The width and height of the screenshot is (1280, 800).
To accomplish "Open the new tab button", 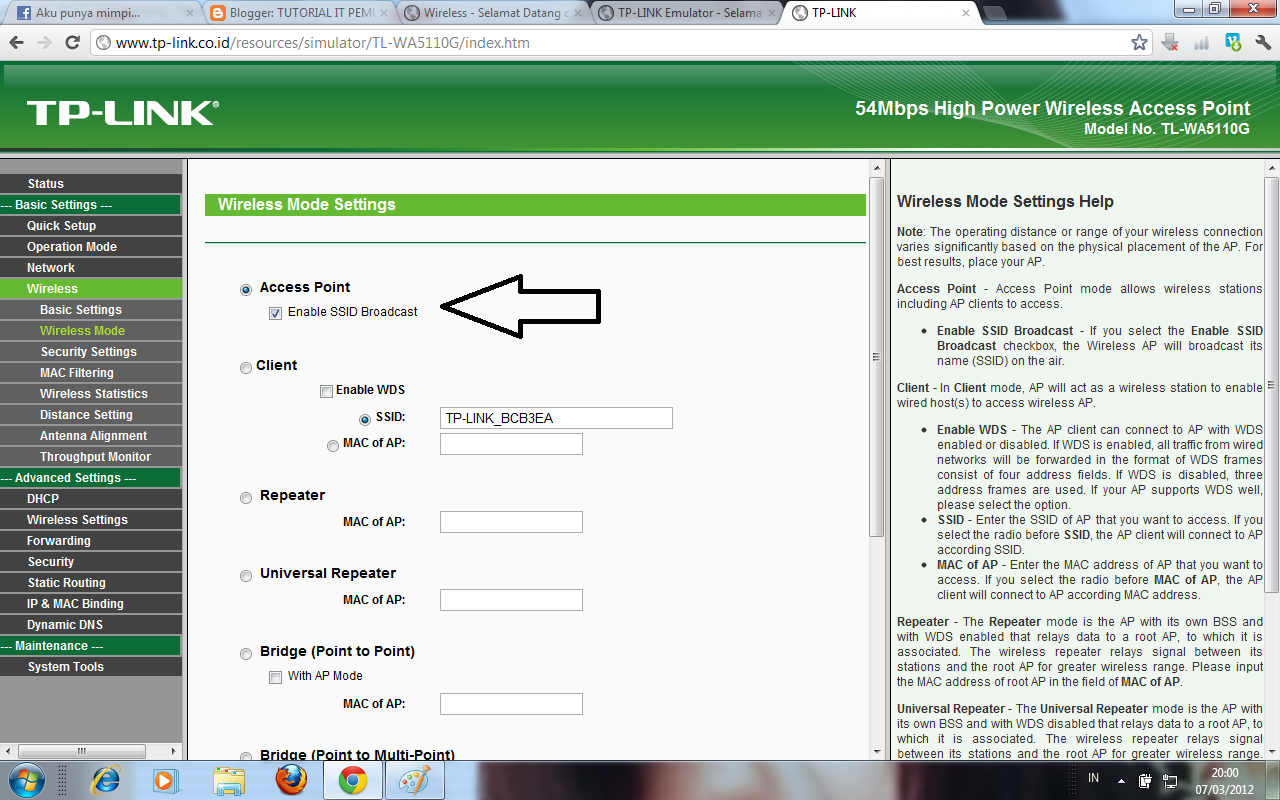I will point(994,13).
